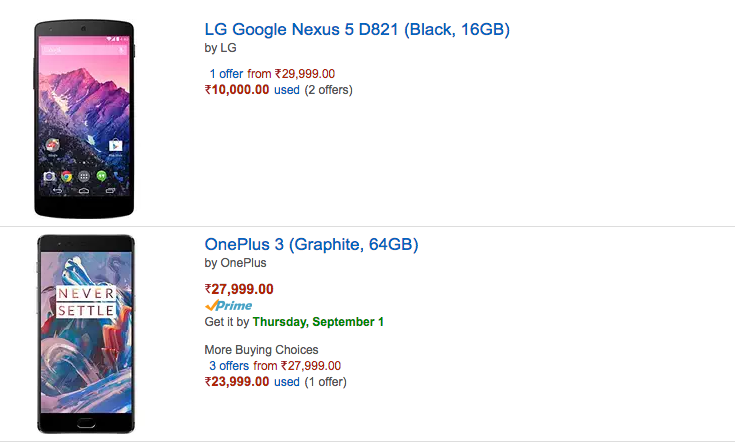Click the '1 offer' link for Nexus 5
The image size is (735, 444).
tap(226, 74)
